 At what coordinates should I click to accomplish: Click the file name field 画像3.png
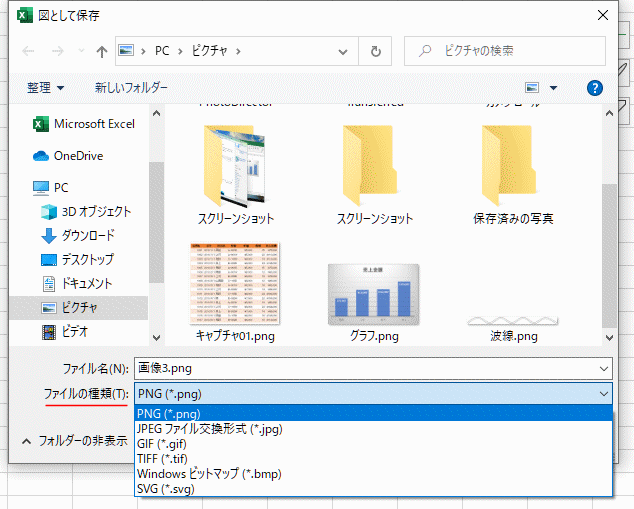[x=366, y=368]
